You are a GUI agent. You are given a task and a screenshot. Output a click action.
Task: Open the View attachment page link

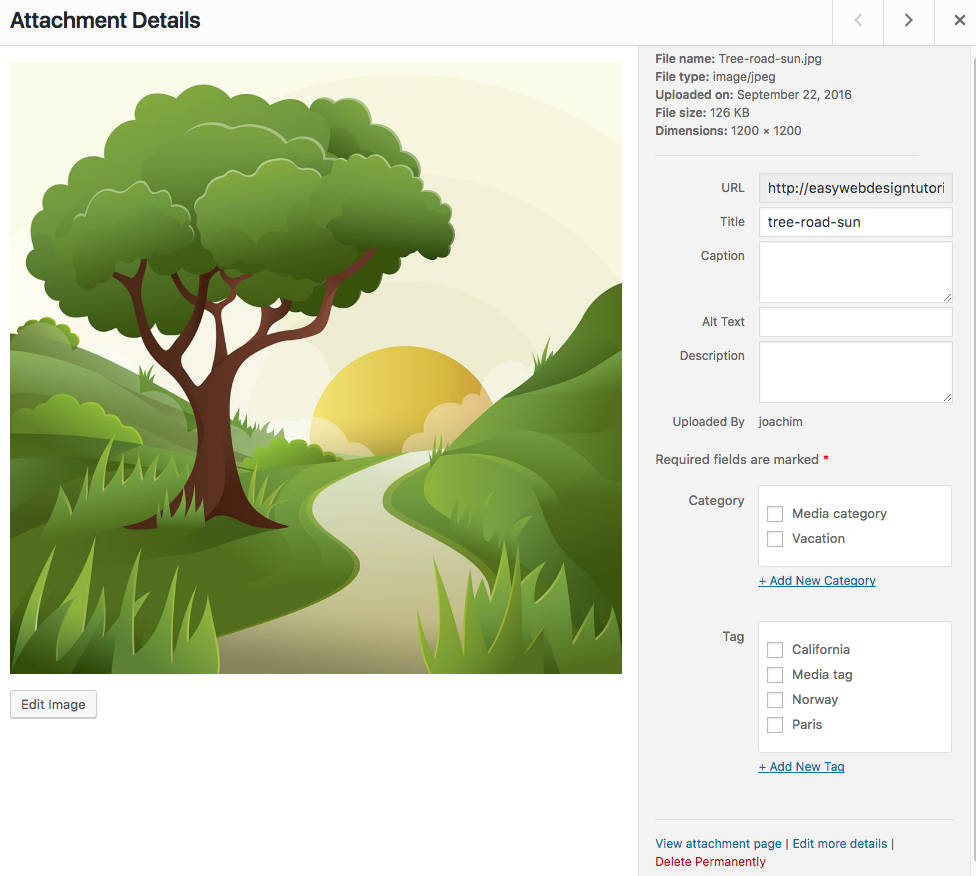[x=718, y=844]
